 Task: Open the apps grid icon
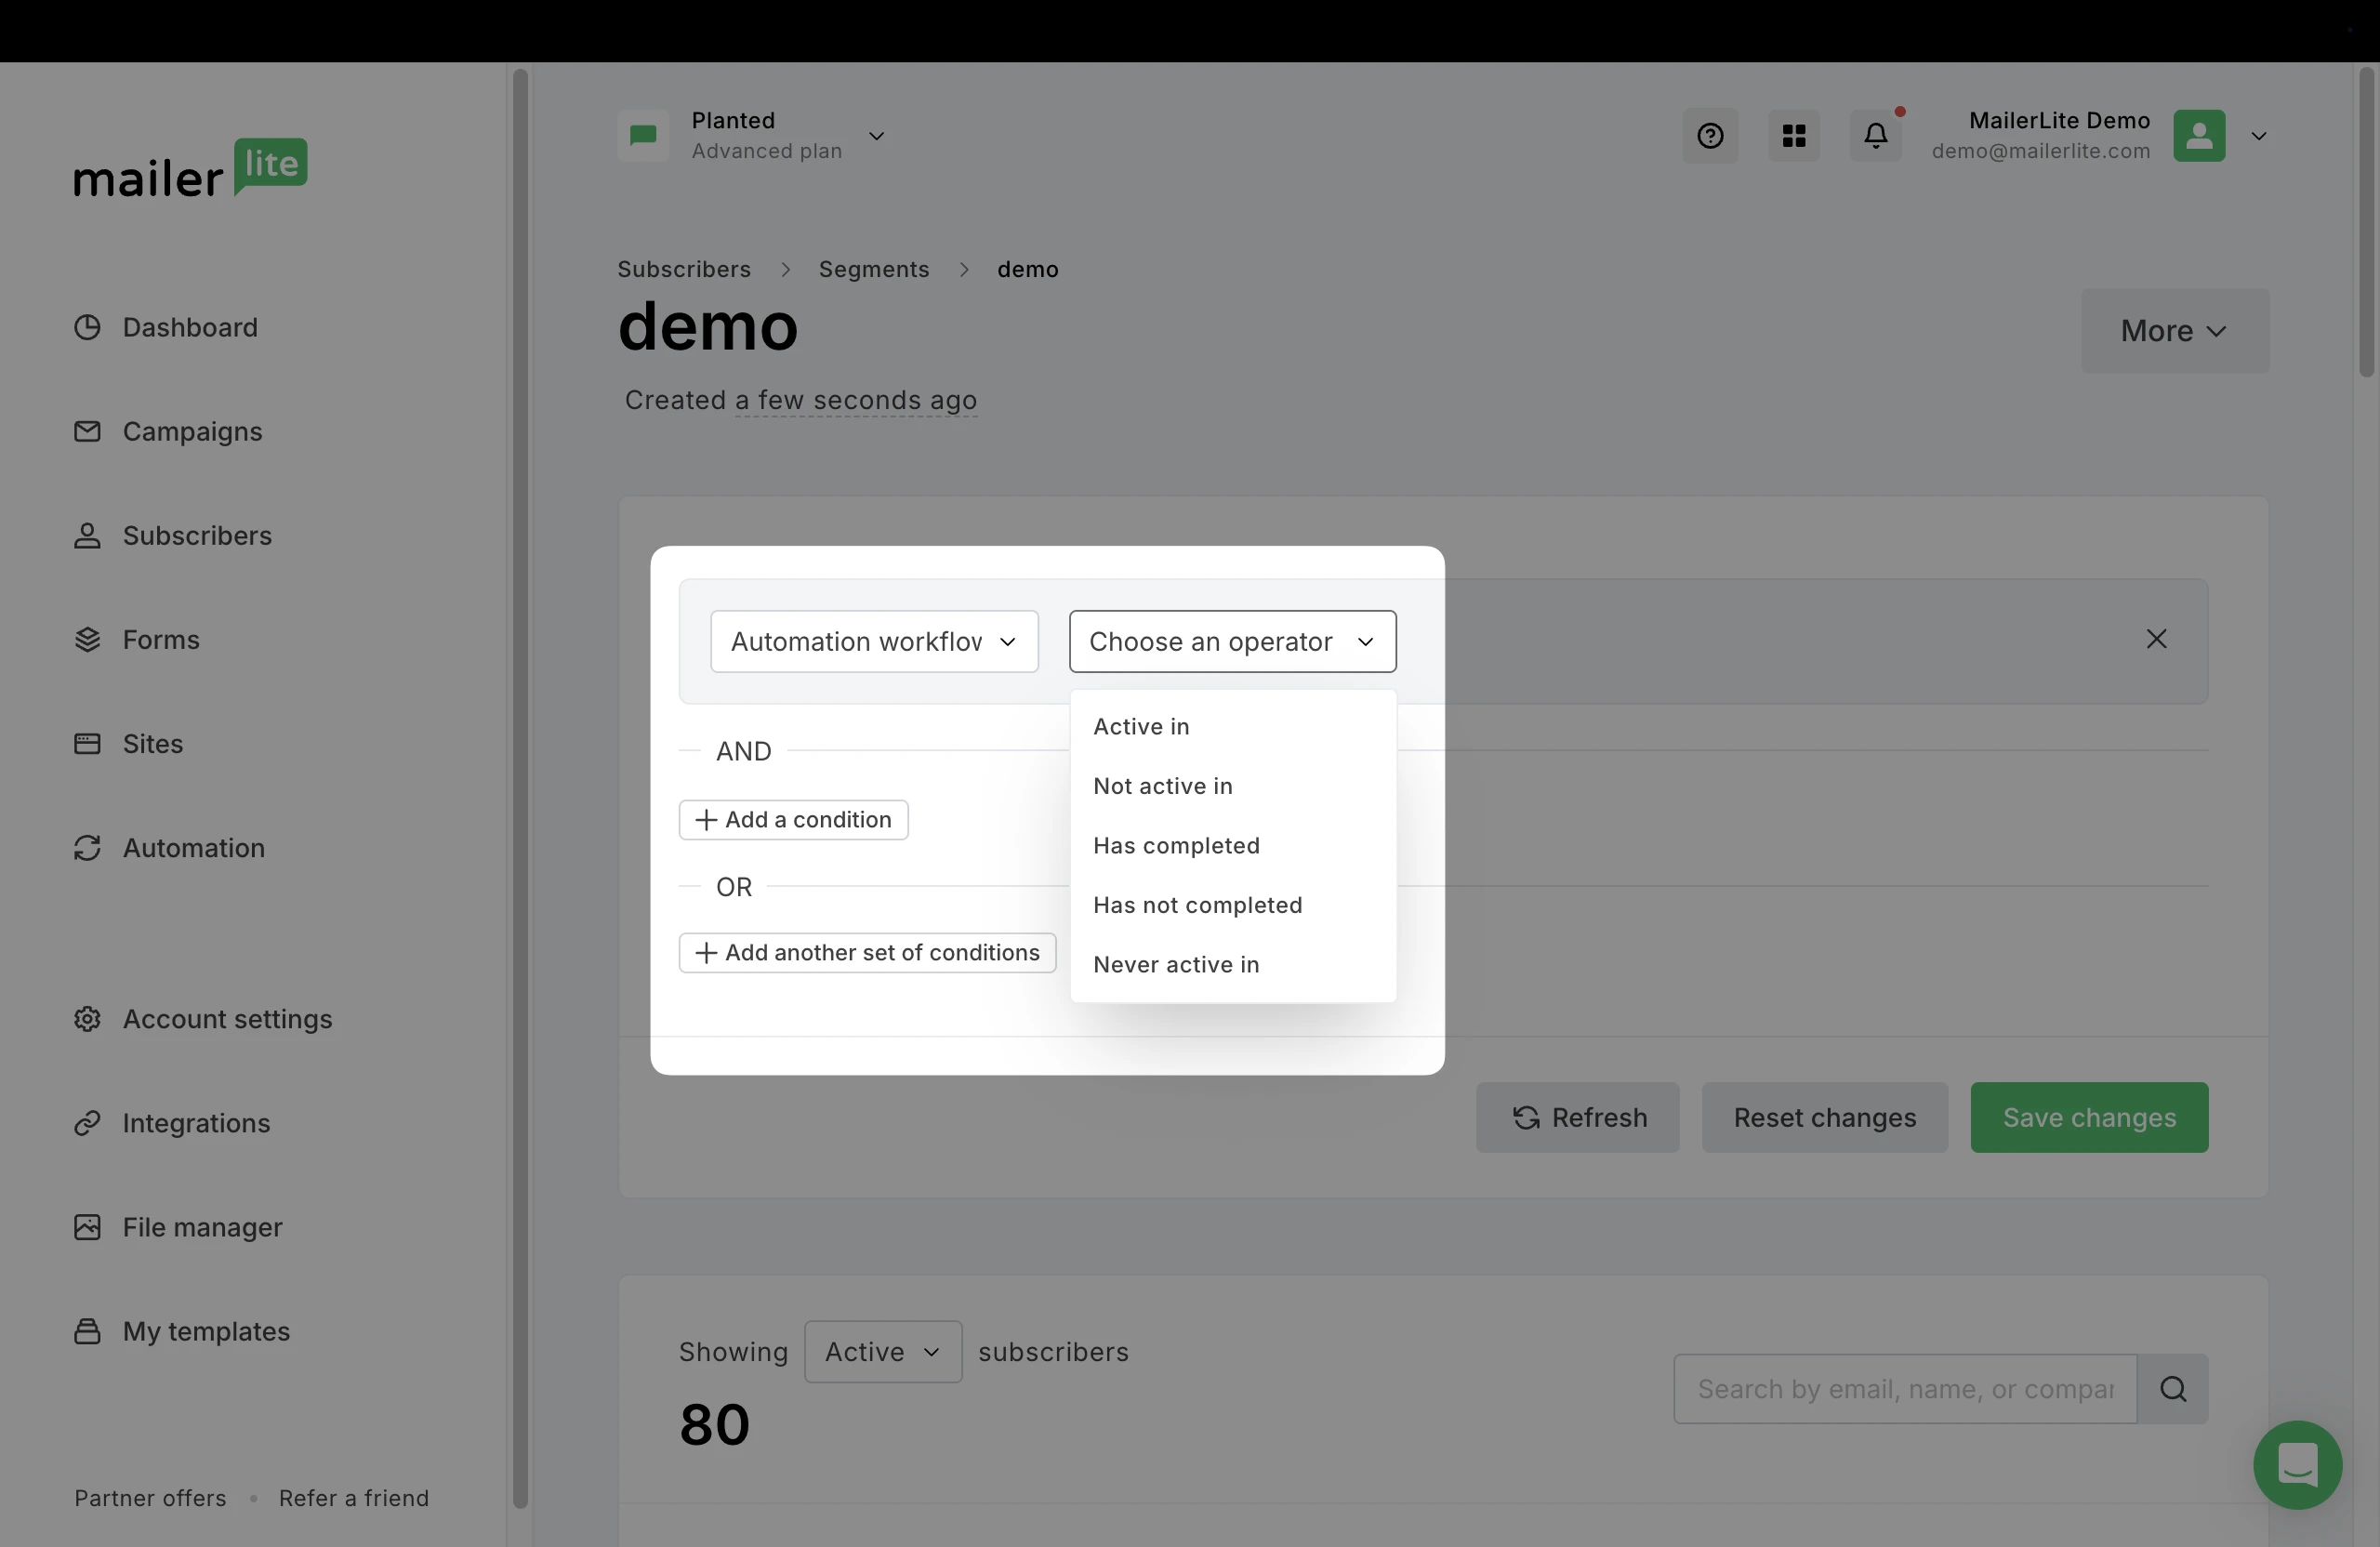1794,136
